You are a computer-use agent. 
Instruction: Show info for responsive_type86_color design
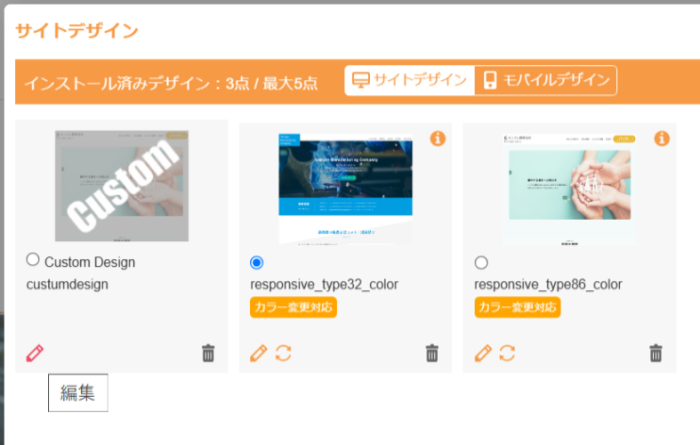point(662,139)
